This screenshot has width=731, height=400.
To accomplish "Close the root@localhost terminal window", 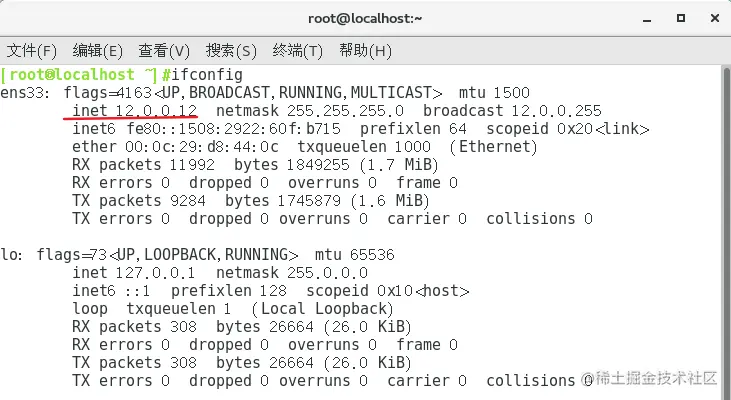I will pyautogui.click(x=715, y=18).
